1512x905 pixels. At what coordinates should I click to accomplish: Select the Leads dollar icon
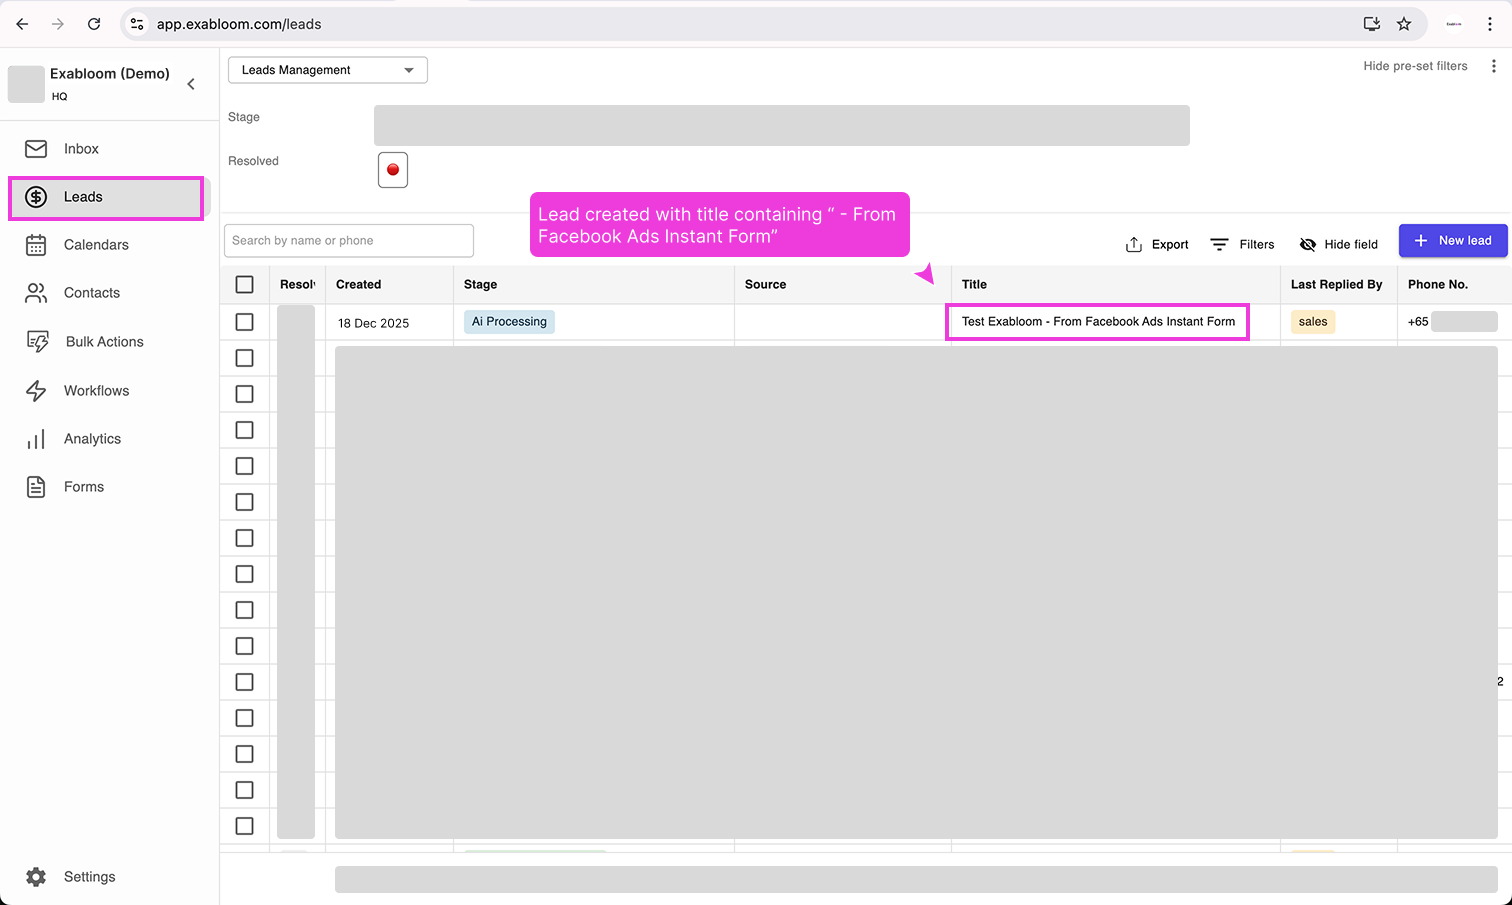36,196
